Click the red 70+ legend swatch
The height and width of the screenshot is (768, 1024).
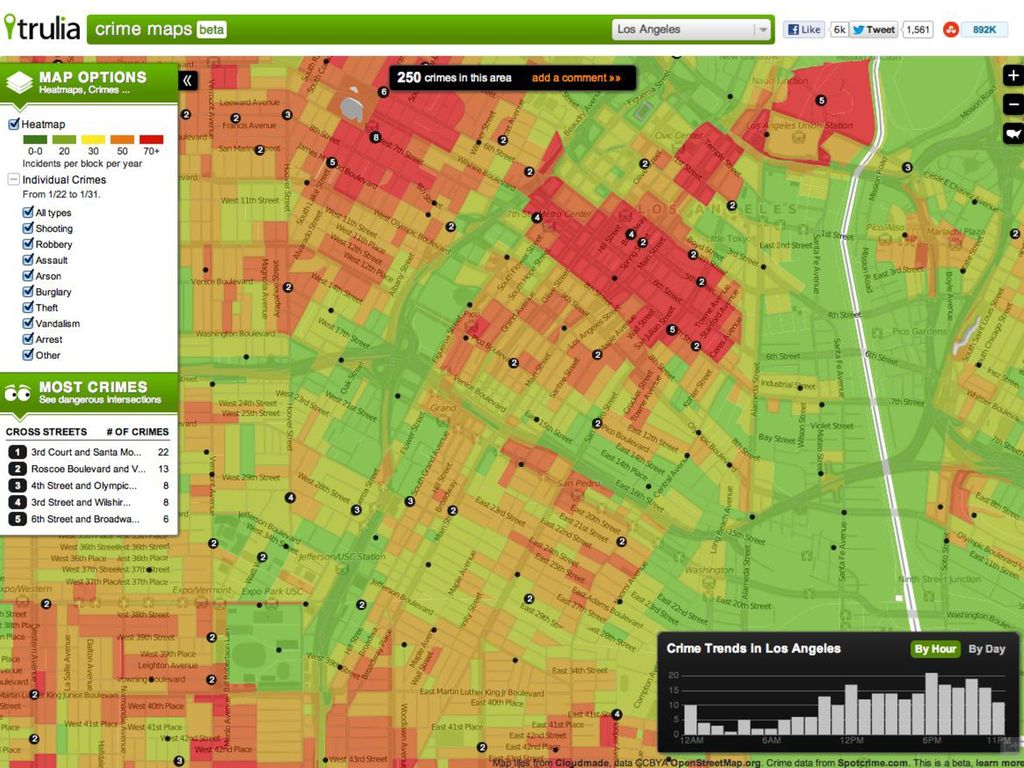[x=152, y=139]
